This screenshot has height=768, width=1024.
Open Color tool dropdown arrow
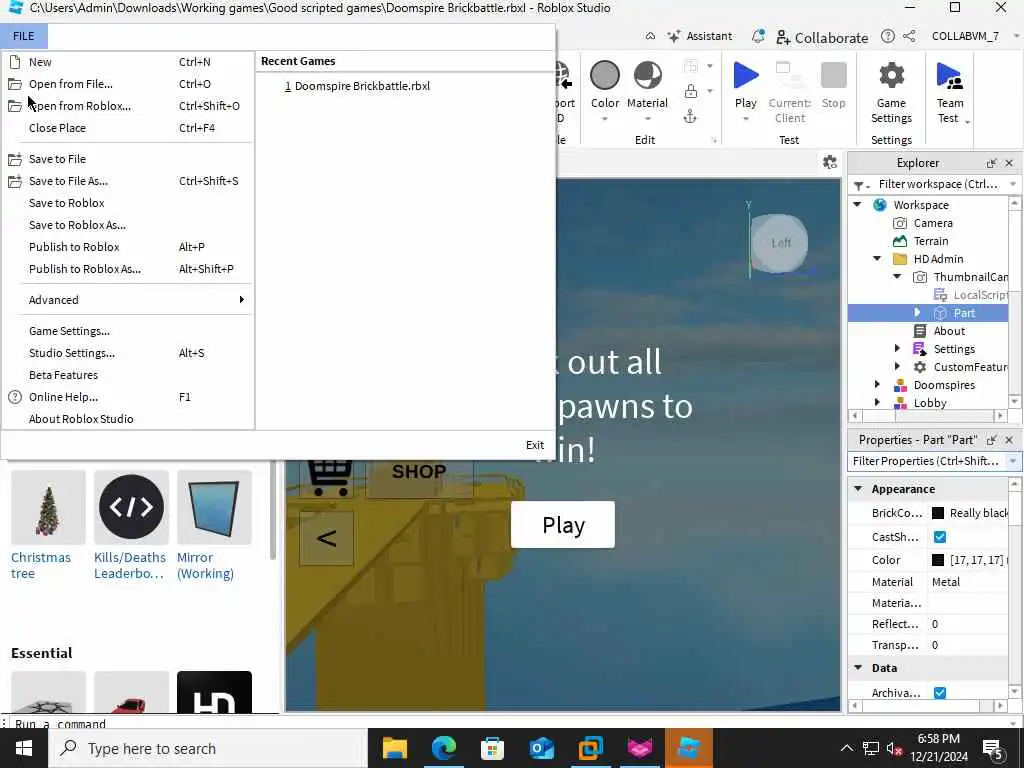coord(605,119)
